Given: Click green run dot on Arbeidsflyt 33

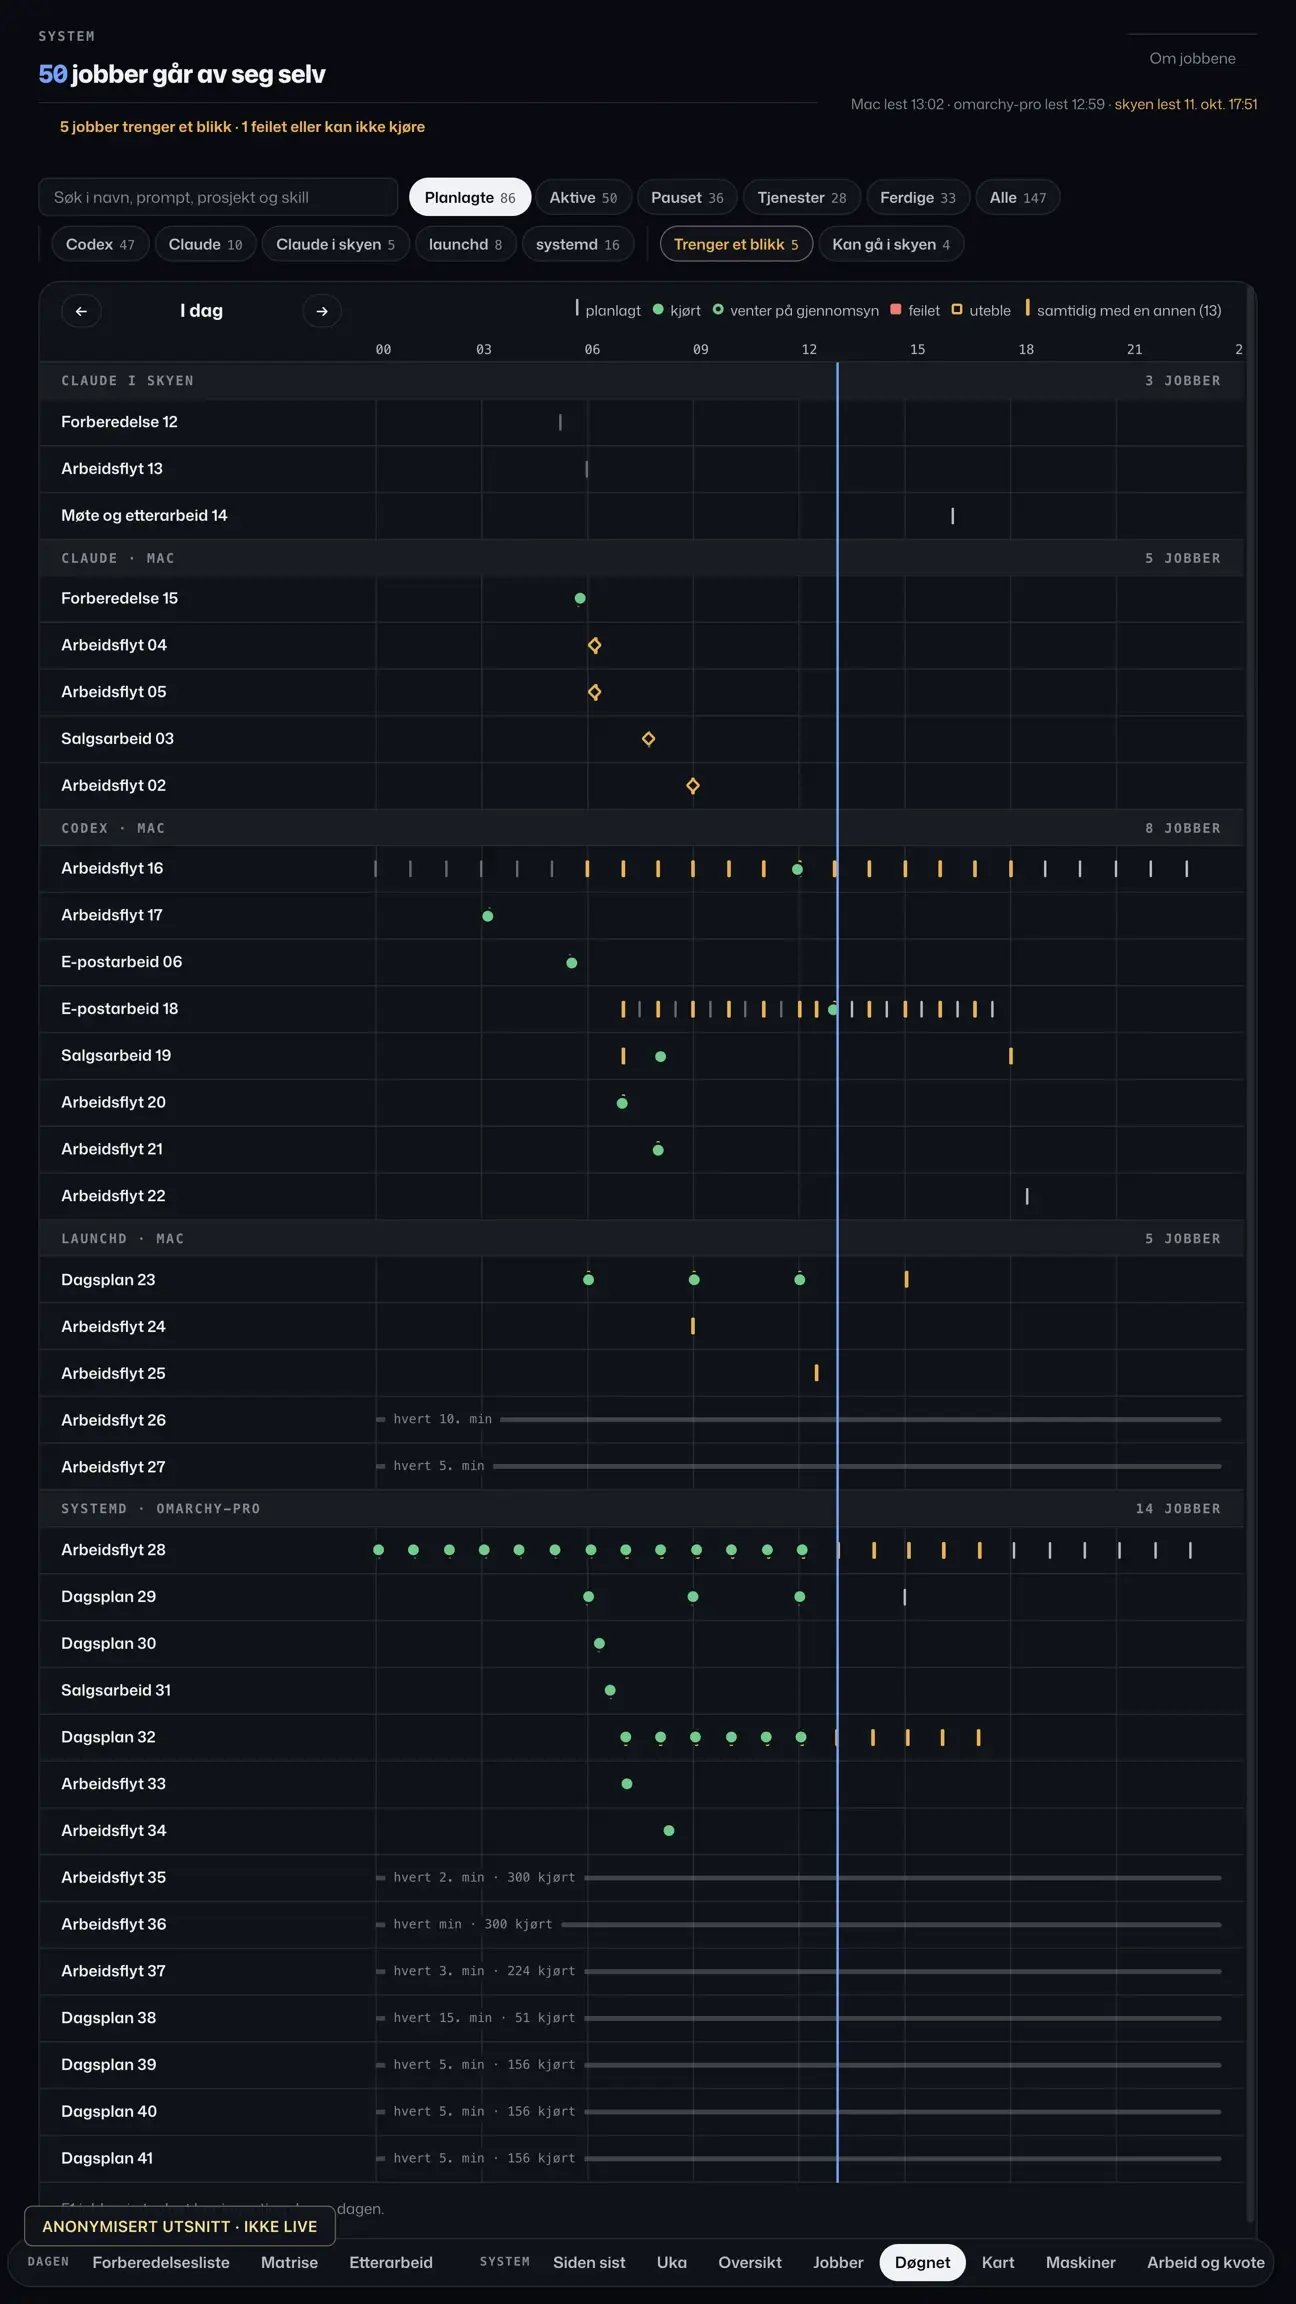Looking at the screenshot, I should 627,1784.
